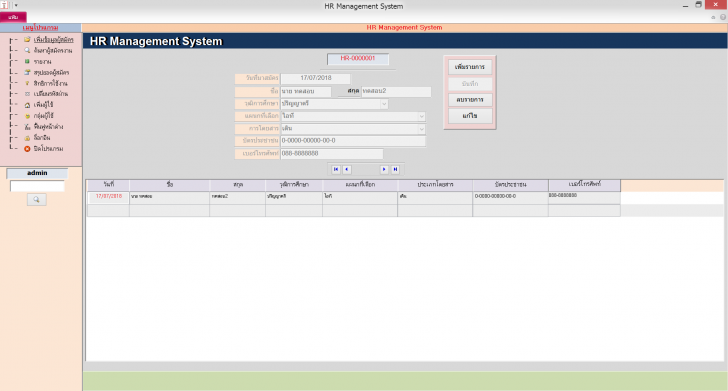The image size is (728, 391).
Task: Click the admin username label
Action: 37,173
